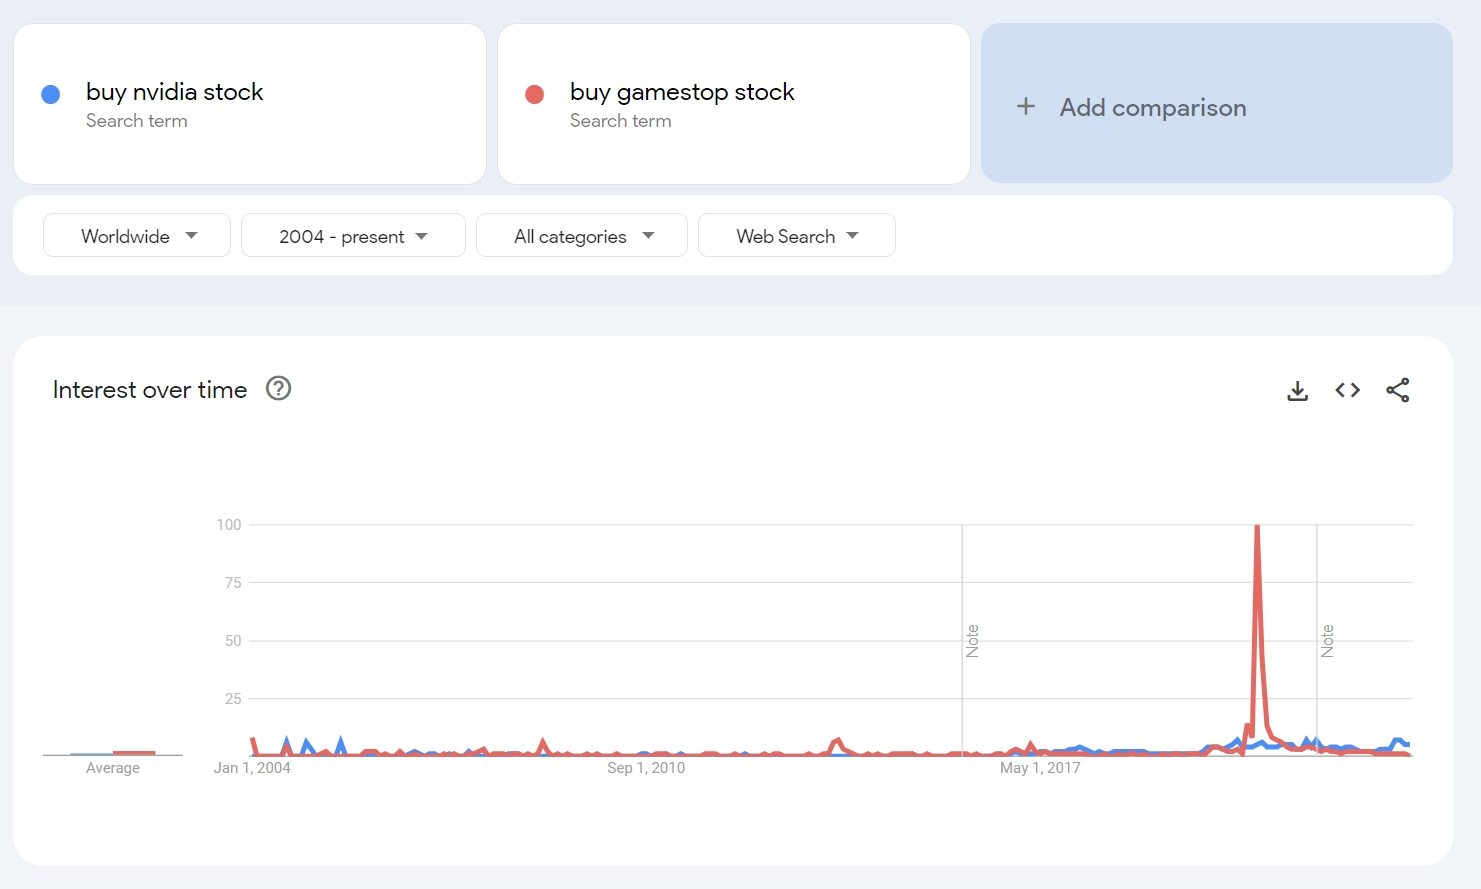
Task: Open the embed code icon
Action: click(x=1347, y=390)
